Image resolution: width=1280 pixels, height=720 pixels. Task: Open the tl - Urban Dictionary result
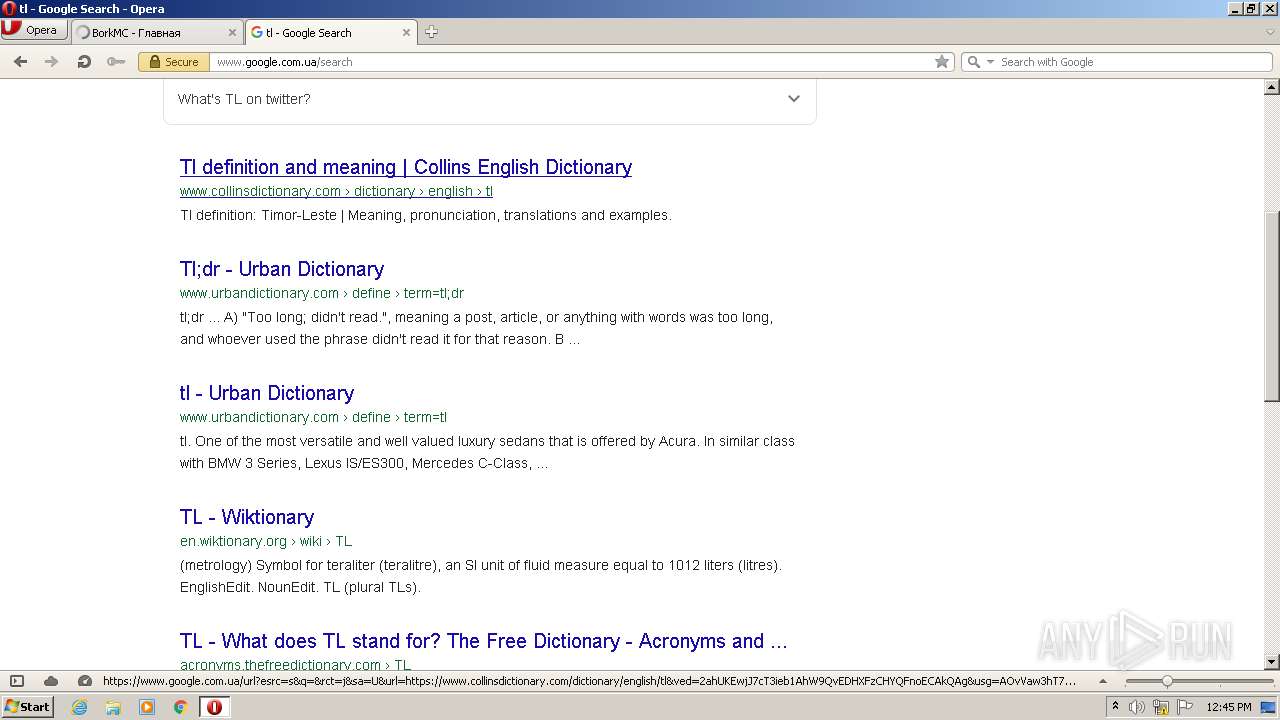pos(267,393)
